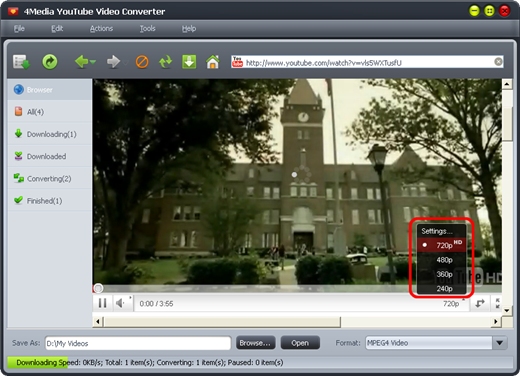The width and height of the screenshot is (520, 376).
Task: Click the horizontal scrollbar thumb
Action: (x=222, y=322)
